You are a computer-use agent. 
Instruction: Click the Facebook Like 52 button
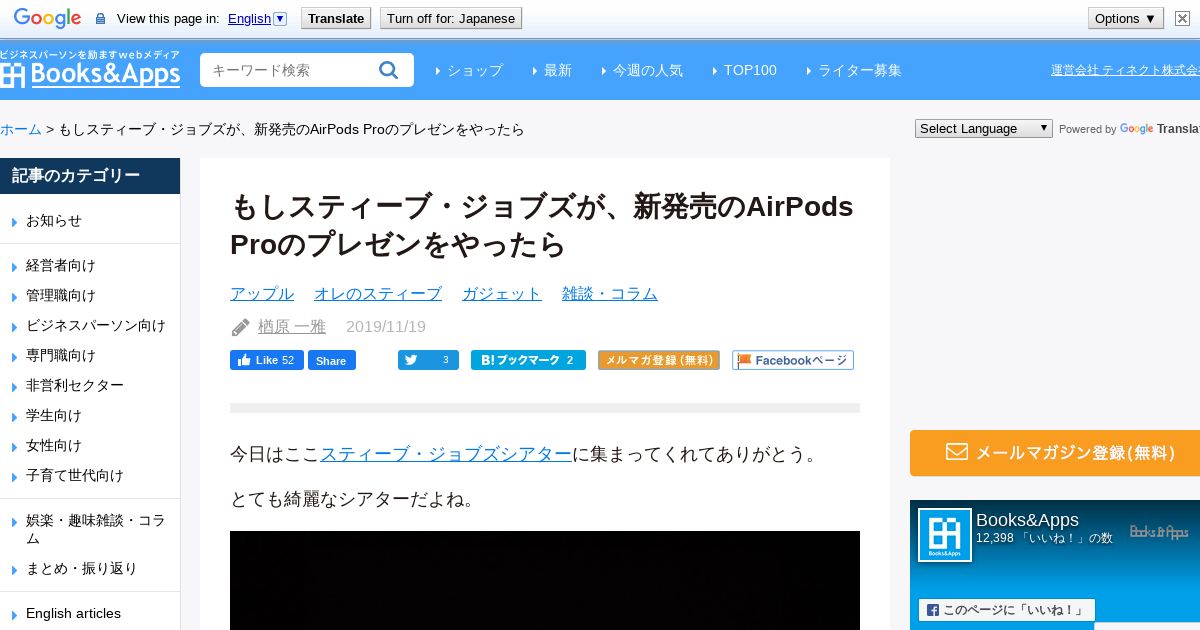point(267,360)
